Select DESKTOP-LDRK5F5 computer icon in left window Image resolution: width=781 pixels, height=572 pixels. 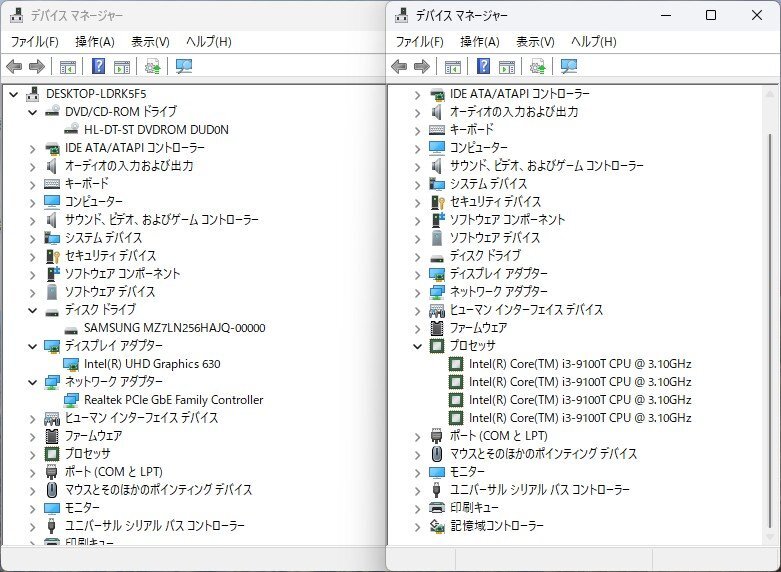[33, 94]
